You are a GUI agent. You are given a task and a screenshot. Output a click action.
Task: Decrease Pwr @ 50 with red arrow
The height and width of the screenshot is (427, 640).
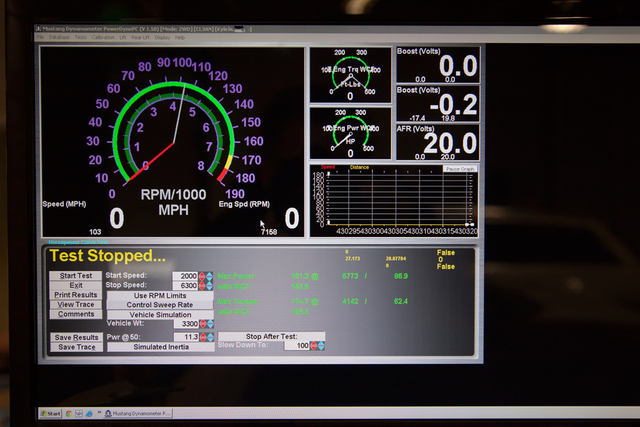(203, 337)
